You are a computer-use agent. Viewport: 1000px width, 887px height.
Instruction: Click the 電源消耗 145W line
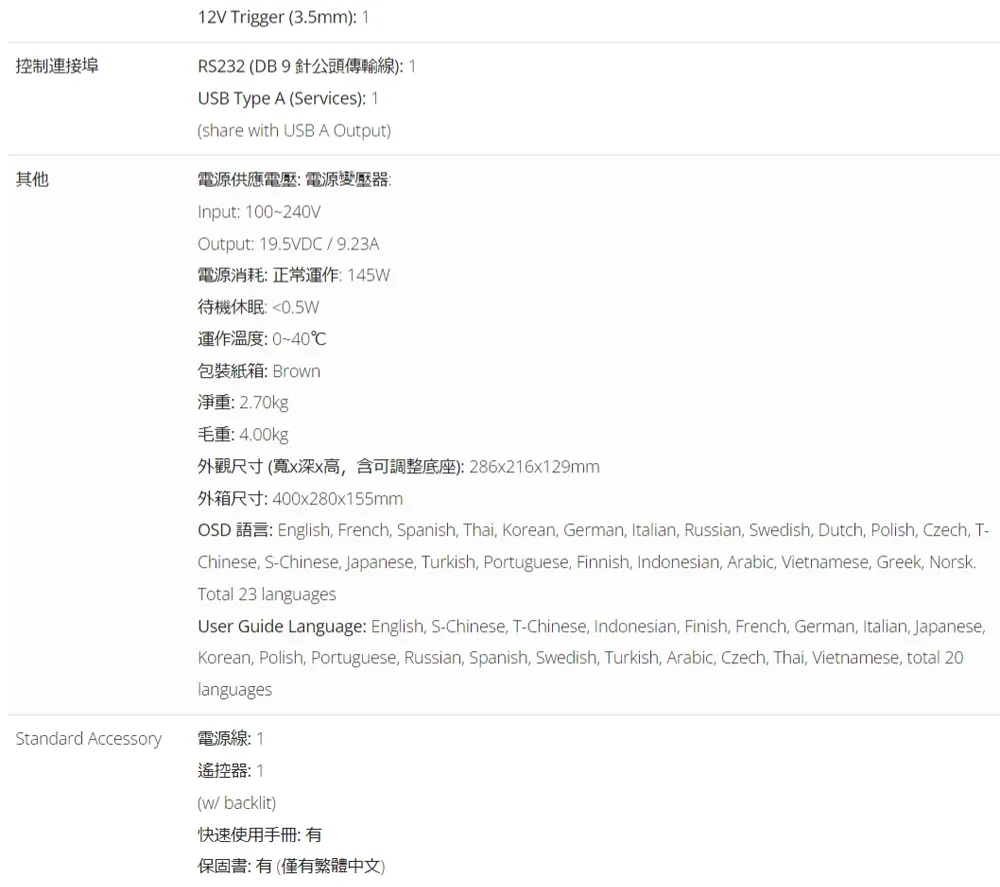(x=293, y=275)
